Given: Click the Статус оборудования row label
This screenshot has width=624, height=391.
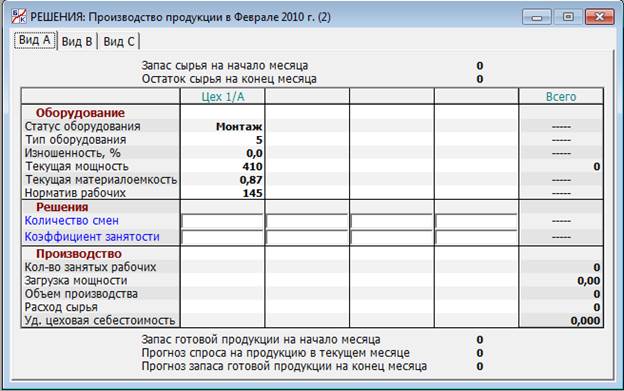Looking at the screenshot, I should [82, 126].
